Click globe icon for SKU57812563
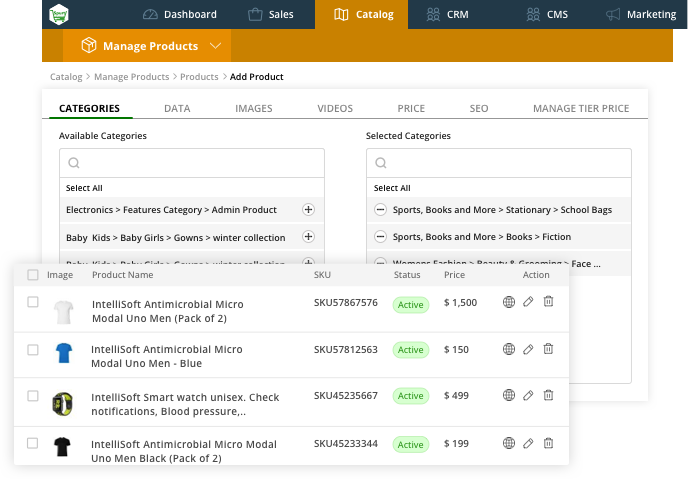 pyautogui.click(x=509, y=349)
